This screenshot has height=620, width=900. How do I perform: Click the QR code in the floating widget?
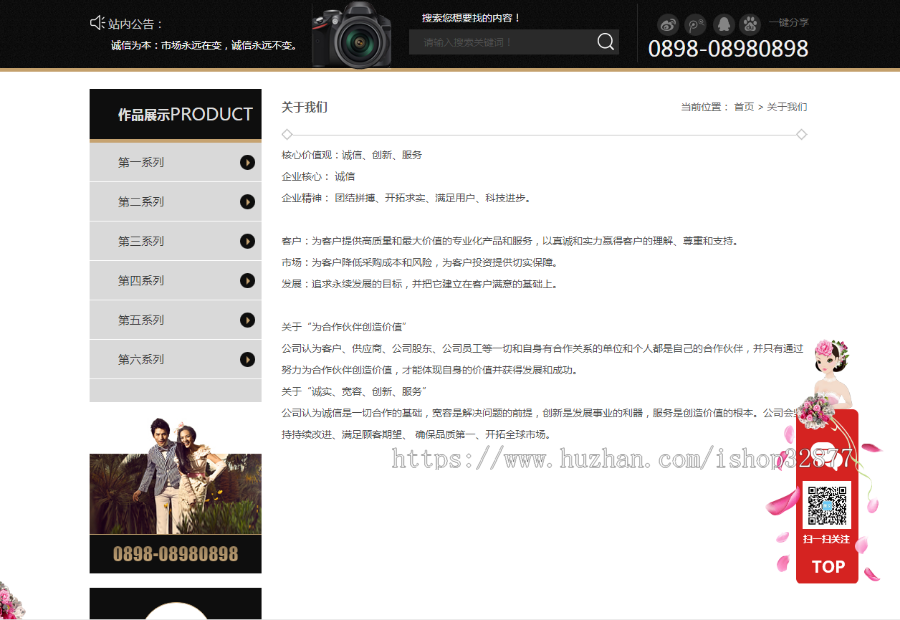[827, 505]
